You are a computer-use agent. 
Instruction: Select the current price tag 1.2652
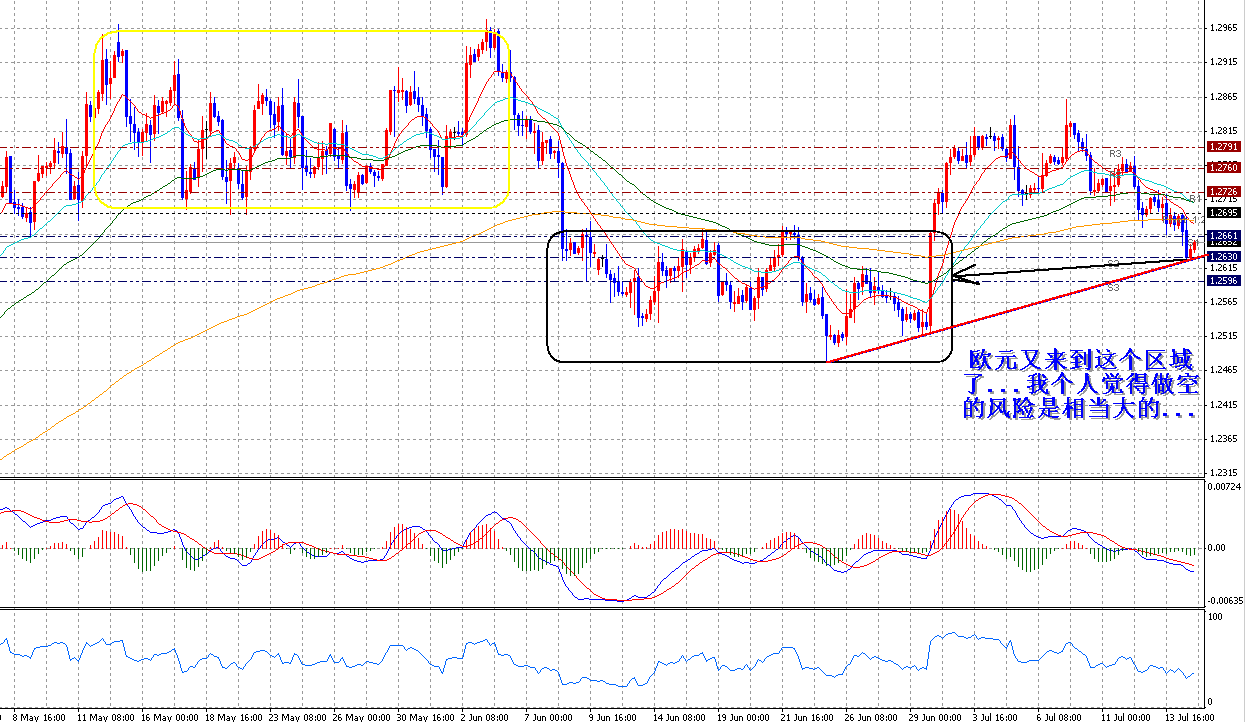pos(1223,243)
